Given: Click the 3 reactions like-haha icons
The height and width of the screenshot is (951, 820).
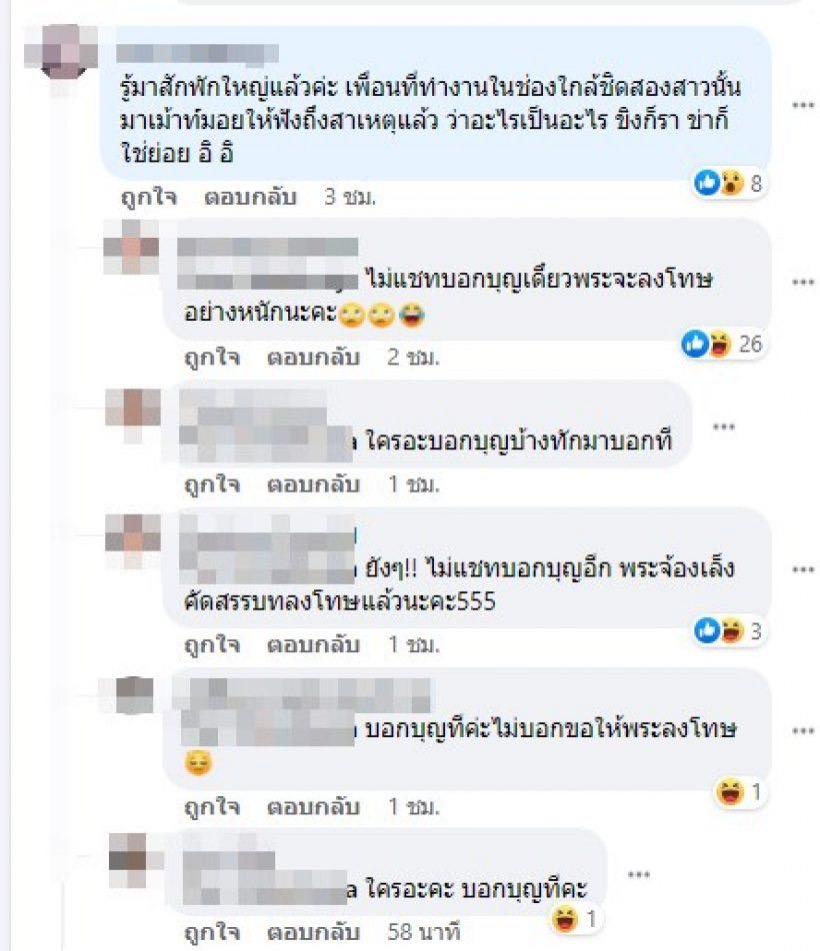Looking at the screenshot, I should click(729, 631).
